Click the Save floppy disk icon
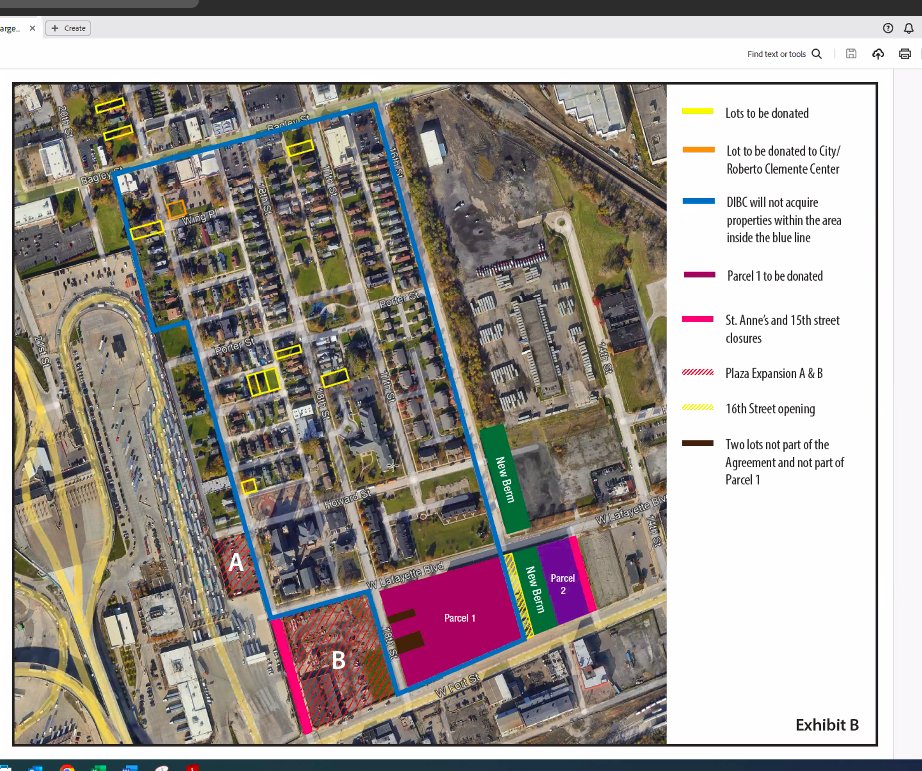 (851, 54)
